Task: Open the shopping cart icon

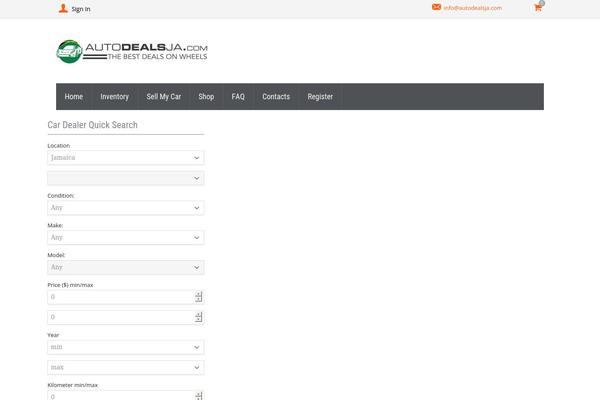Action: 538,7
